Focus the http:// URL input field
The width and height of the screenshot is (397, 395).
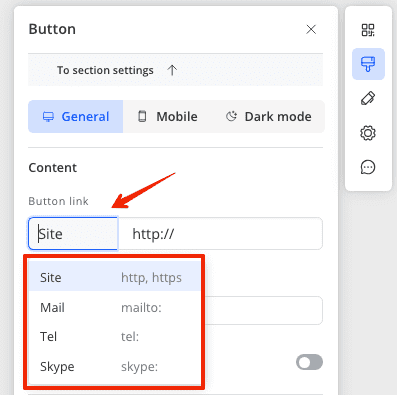(x=220, y=233)
